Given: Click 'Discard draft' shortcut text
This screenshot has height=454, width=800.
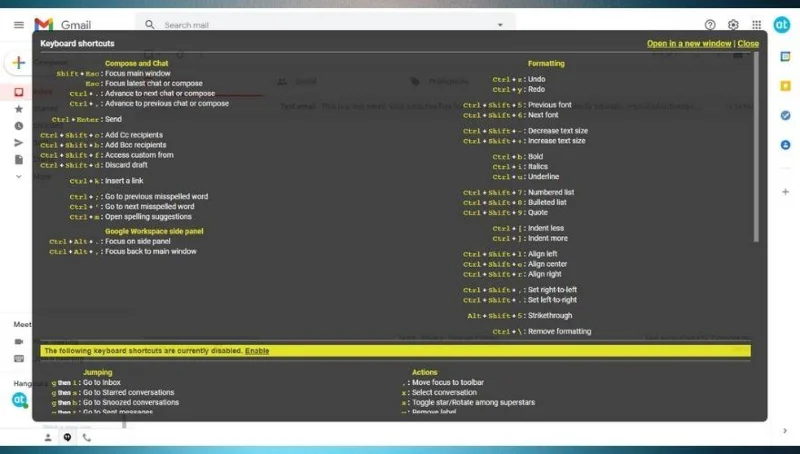Looking at the screenshot, I should click(x=126, y=165).
